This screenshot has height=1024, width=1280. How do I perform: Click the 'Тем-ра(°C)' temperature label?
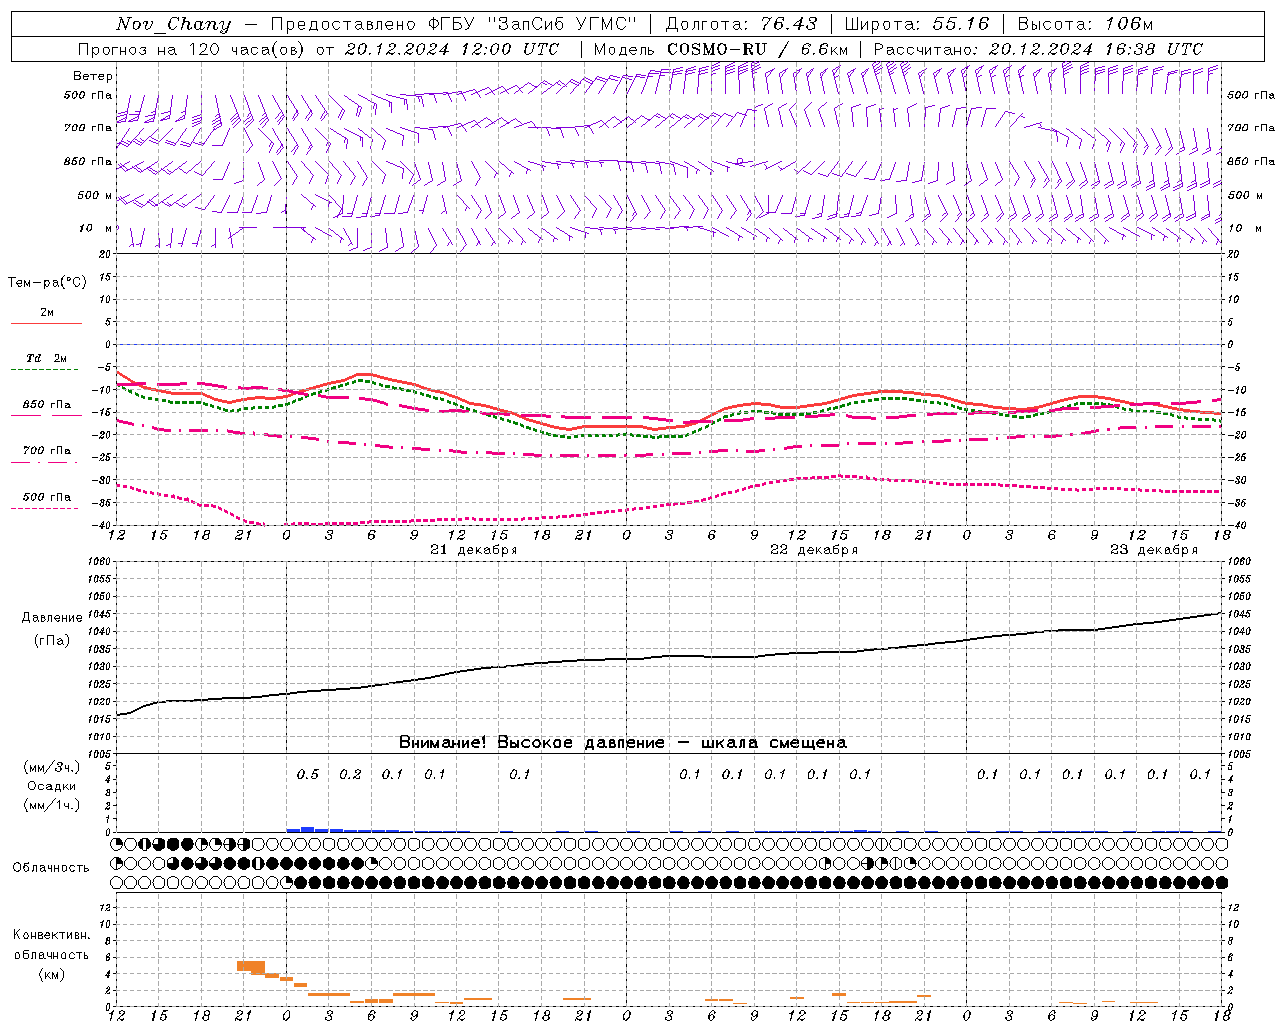[x=47, y=283]
